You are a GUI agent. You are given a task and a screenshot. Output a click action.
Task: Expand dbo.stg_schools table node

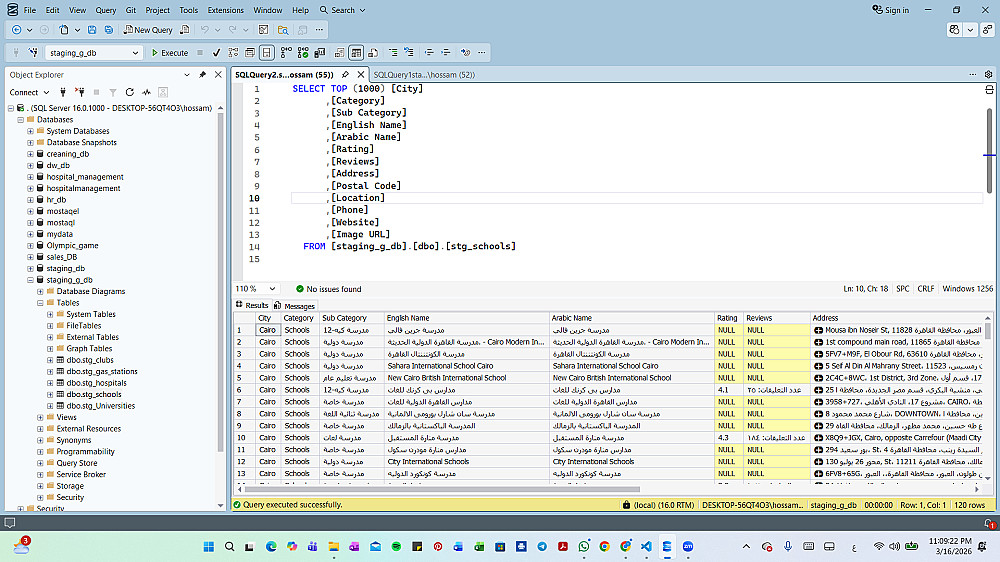tap(50, 394)
